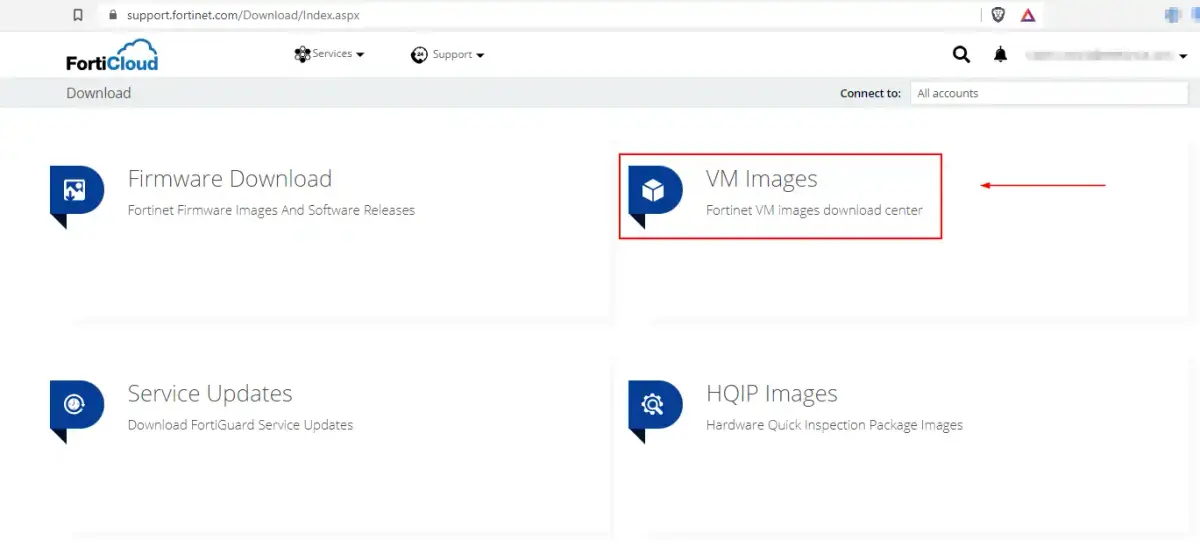Click 'Fortinet VM images download center' text
The width and height of the screenshot is (1200, 547).
coord(814,210)
